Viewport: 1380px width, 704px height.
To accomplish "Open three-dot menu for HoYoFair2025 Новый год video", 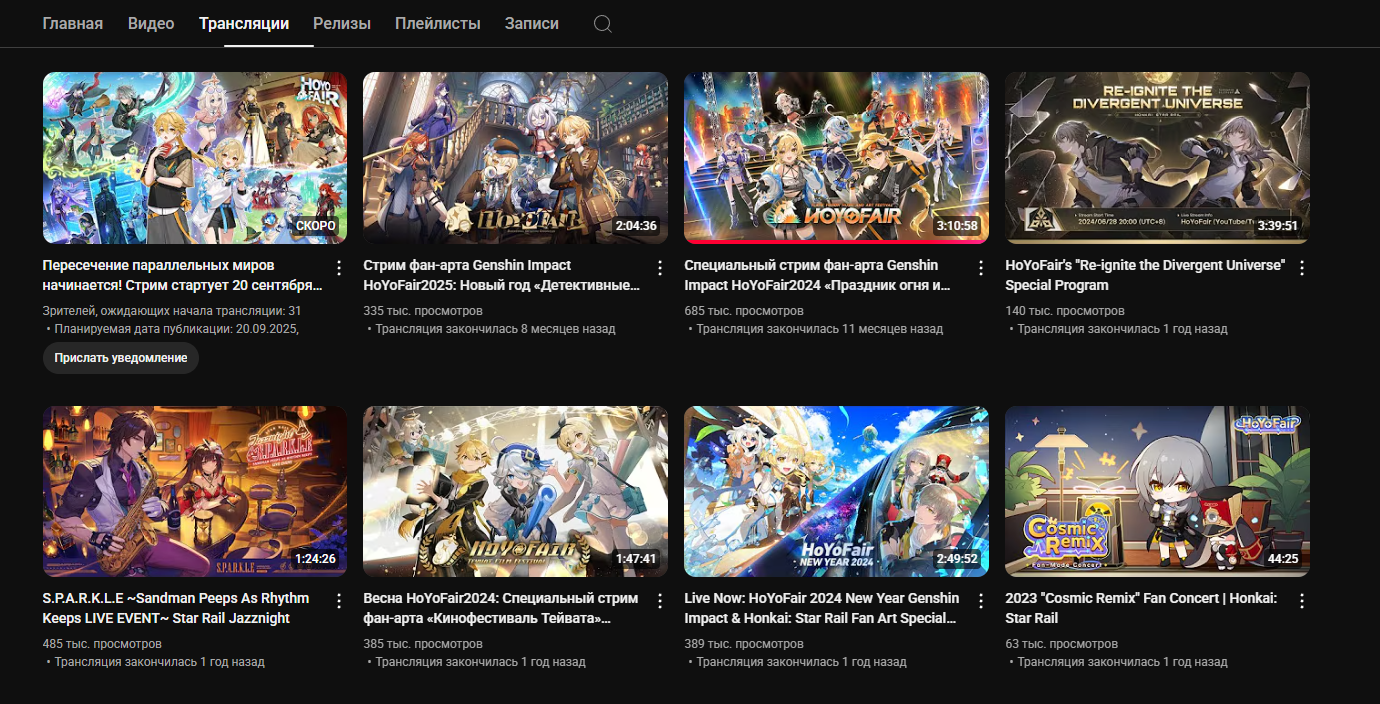I will (659, 268).
